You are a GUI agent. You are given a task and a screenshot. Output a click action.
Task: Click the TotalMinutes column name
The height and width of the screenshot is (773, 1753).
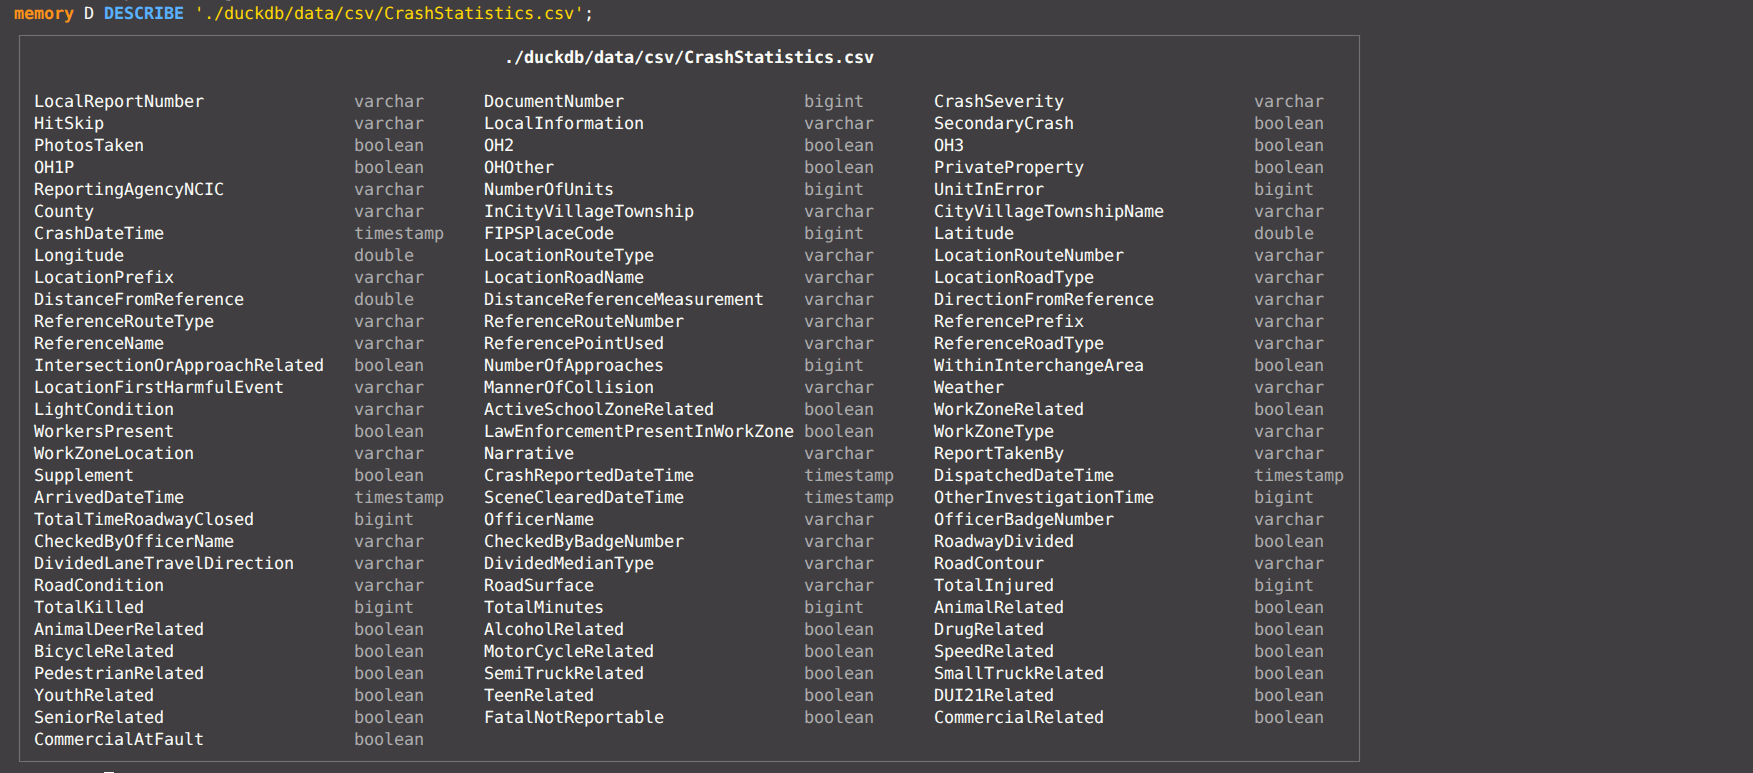point(544,608)
